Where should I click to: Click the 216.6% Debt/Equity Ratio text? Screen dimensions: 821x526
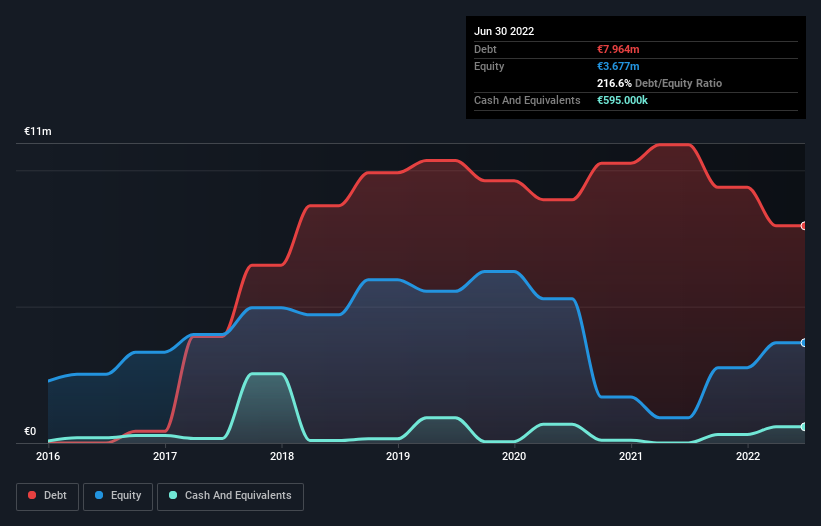point(659,83)
